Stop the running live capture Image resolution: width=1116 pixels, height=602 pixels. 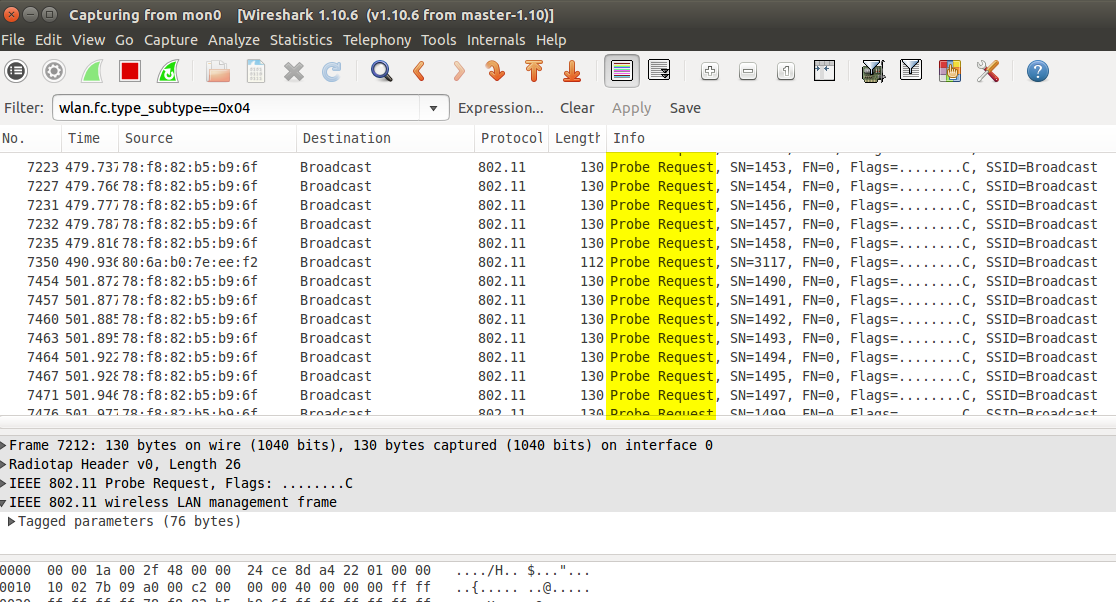pyautogui.click(x=130, y=71)
